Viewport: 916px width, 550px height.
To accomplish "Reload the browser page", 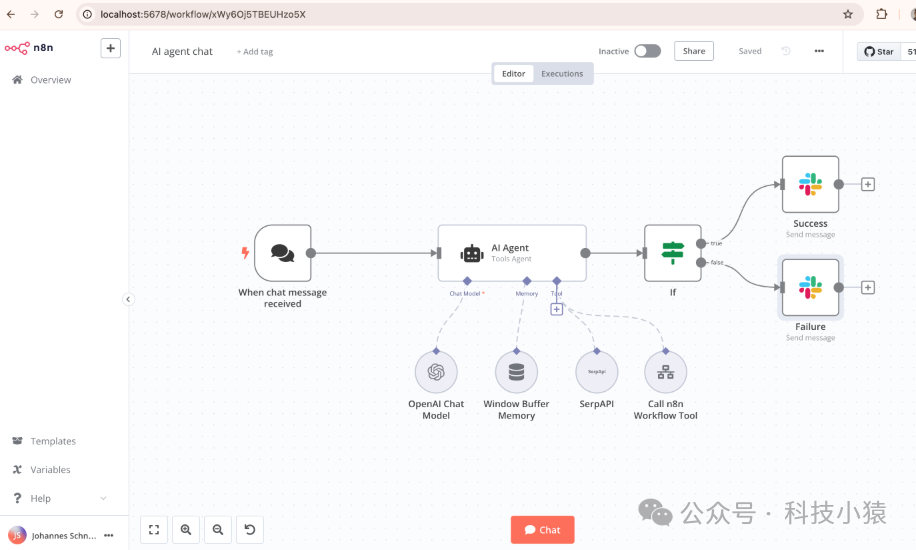I will [58, 14].
